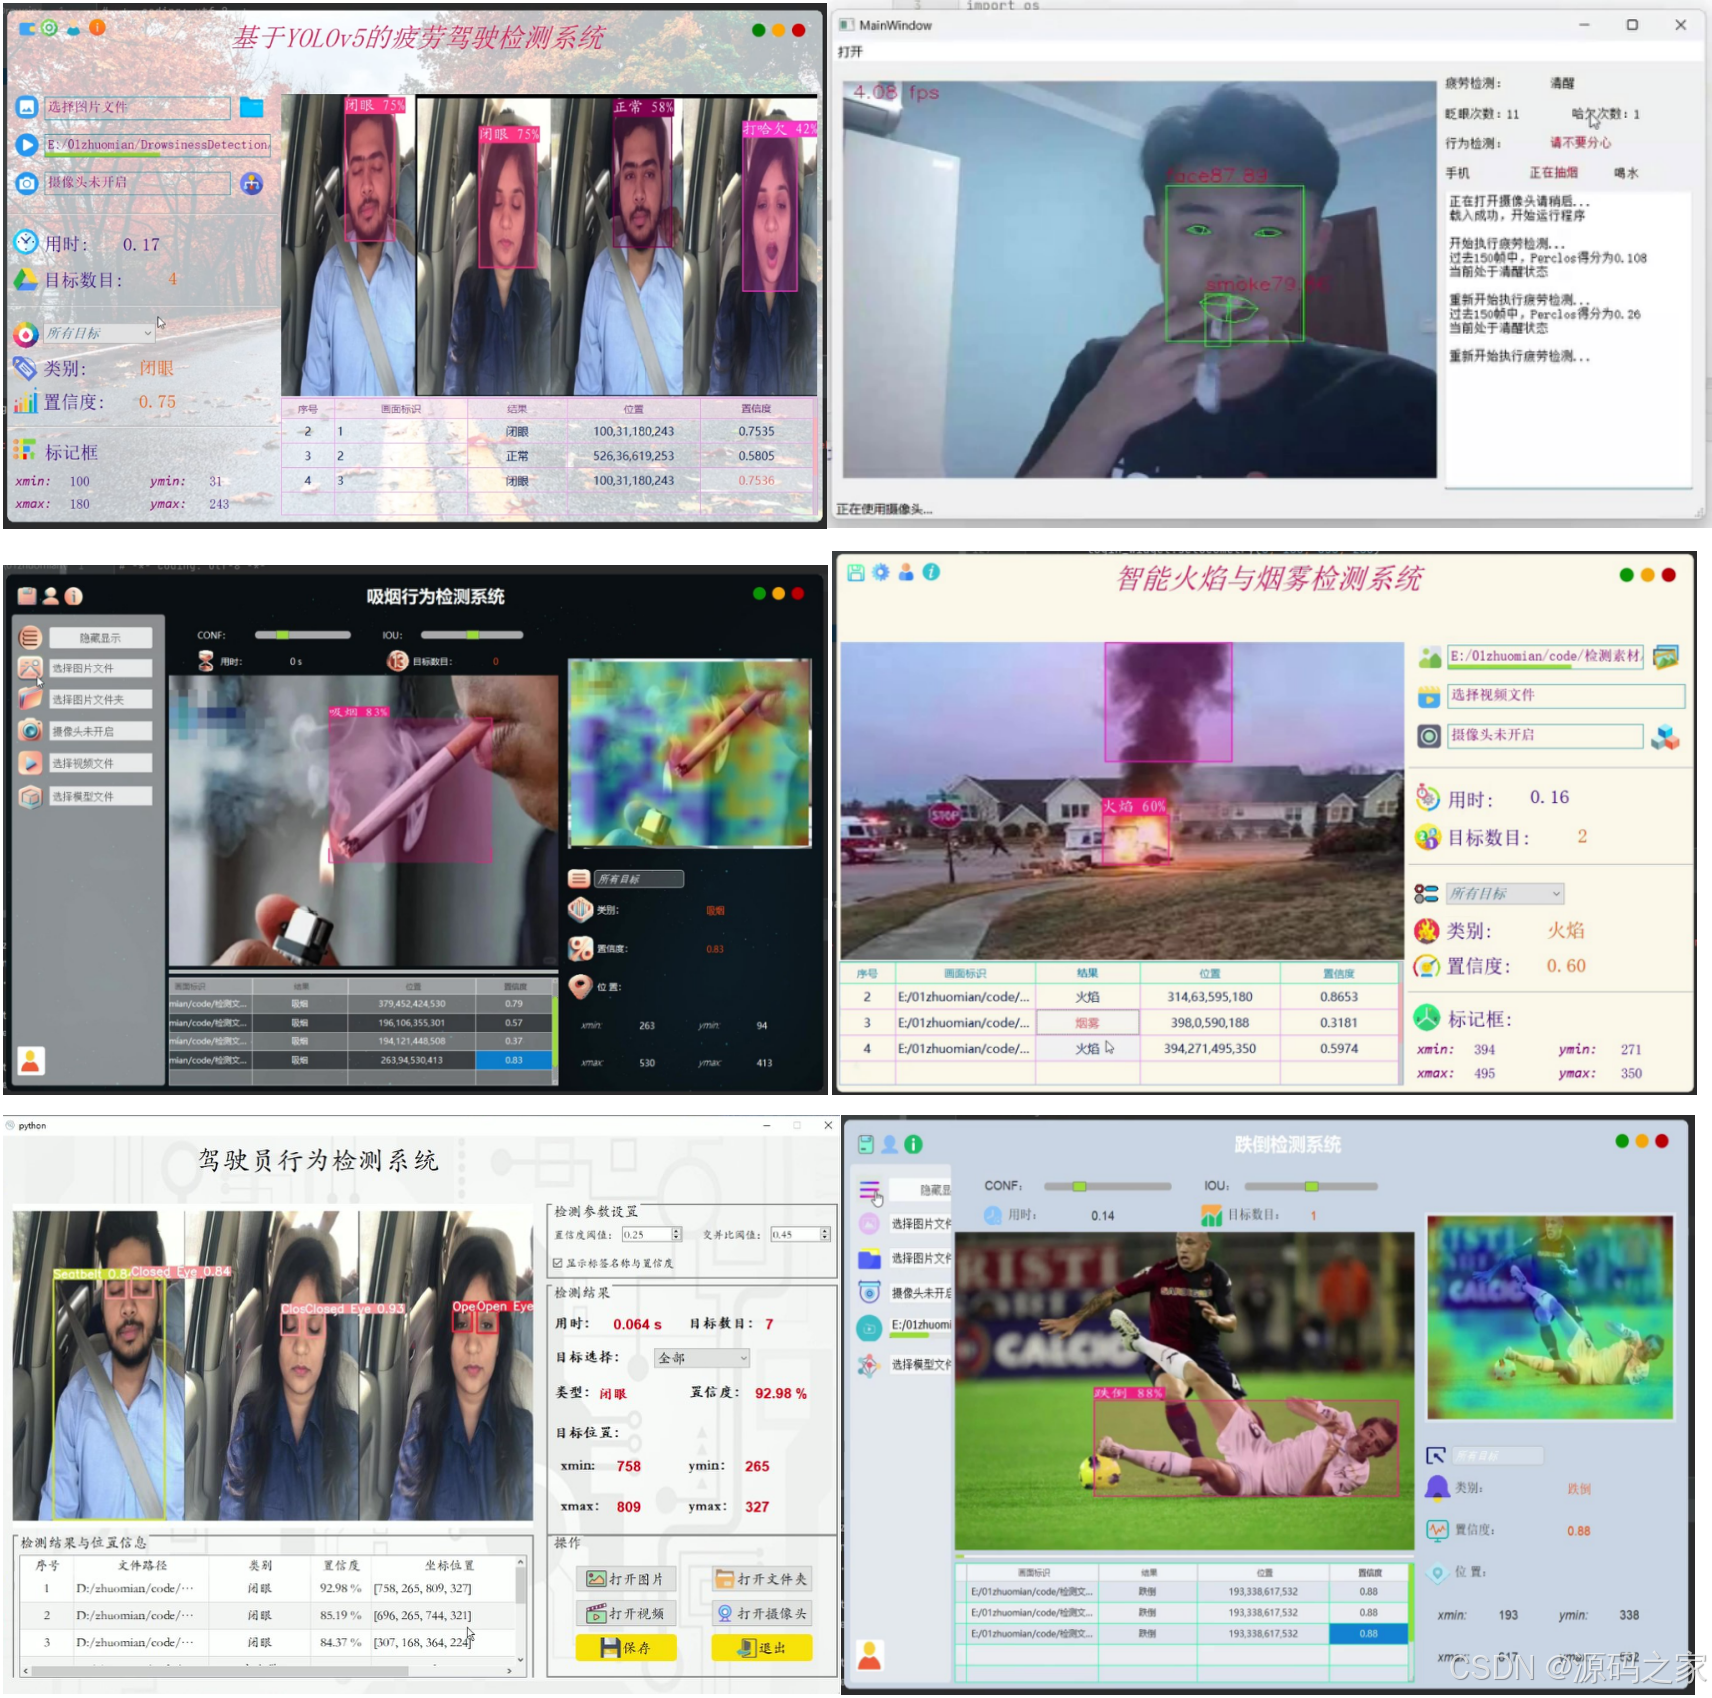Click 选择视频文件 in smoking detection sidebar
Screen dimensions: 1712x1698
[x=99, y=763]
